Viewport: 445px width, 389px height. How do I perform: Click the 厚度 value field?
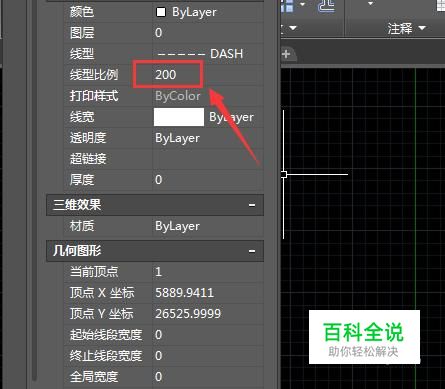[x=208, y=180]
